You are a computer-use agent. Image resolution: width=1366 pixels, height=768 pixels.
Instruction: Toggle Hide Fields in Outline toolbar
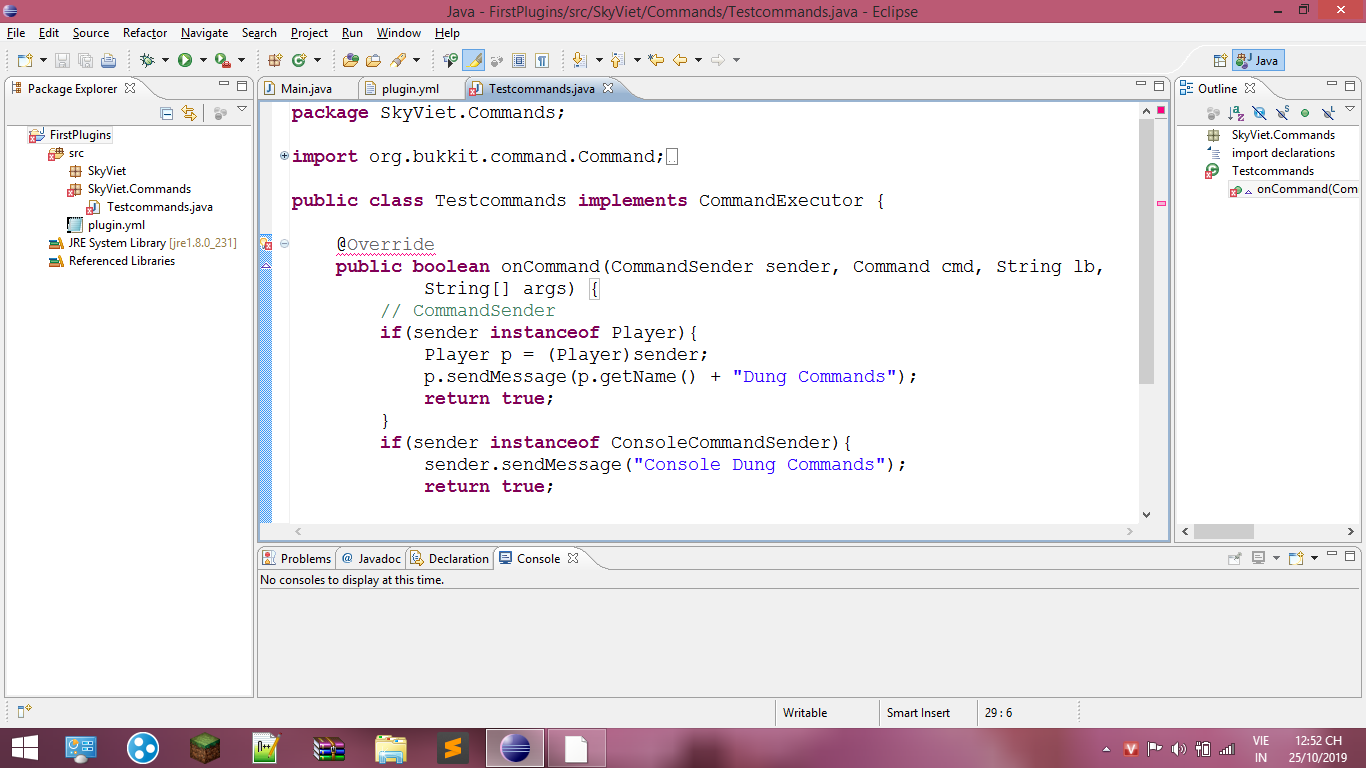(1259, 113)
